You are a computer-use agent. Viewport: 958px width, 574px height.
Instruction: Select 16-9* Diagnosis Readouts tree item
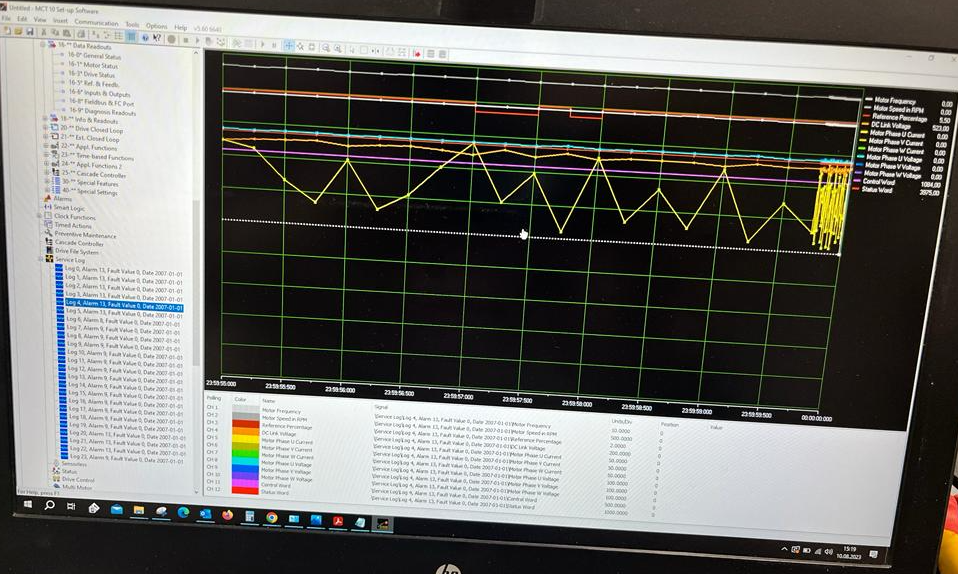[102, 111]
